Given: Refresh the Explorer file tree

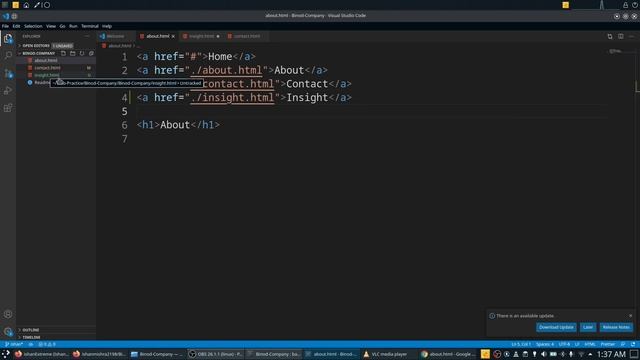Looking at the screenshot, I should [x=82, y=53].
